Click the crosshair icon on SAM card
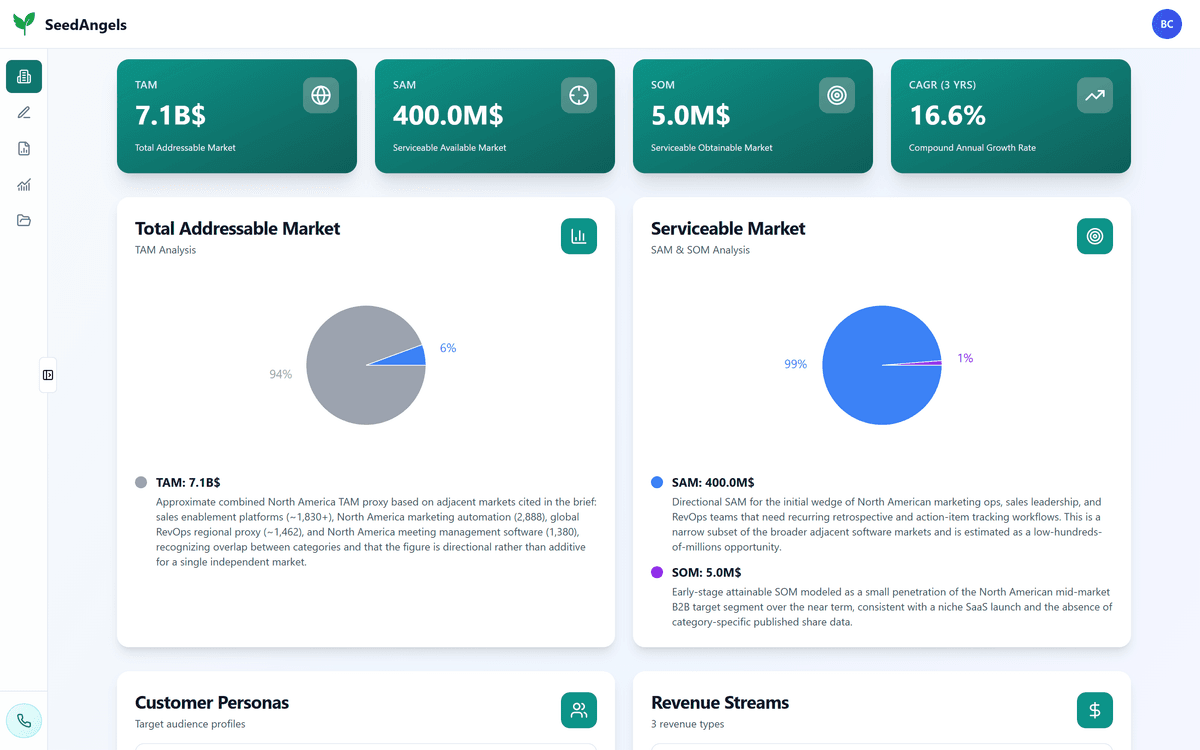The width and height of the screenshot is (1200, 750). [x=579, y=95]
